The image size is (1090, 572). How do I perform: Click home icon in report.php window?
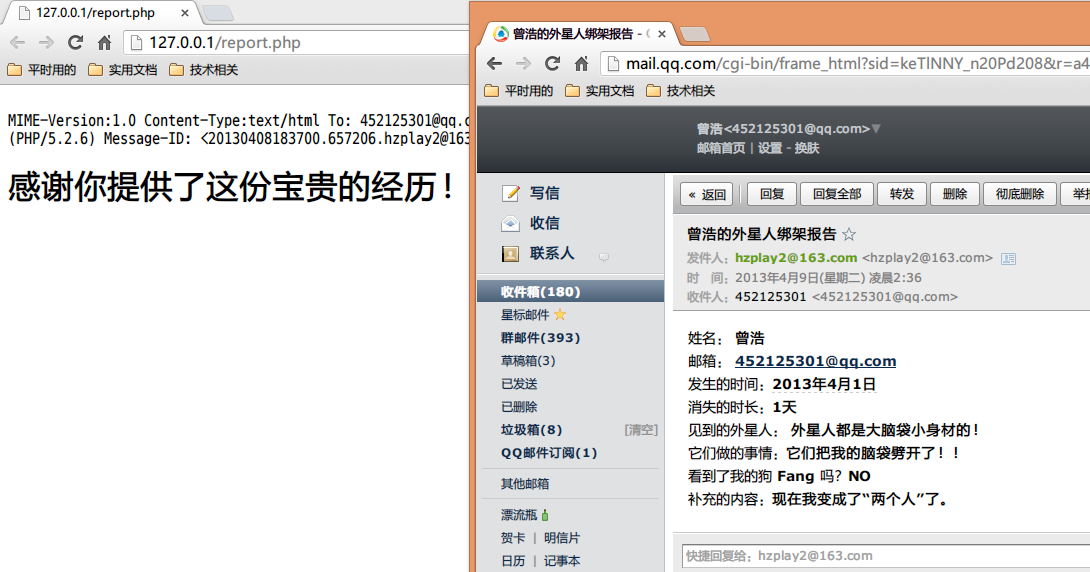pos(105,43)
